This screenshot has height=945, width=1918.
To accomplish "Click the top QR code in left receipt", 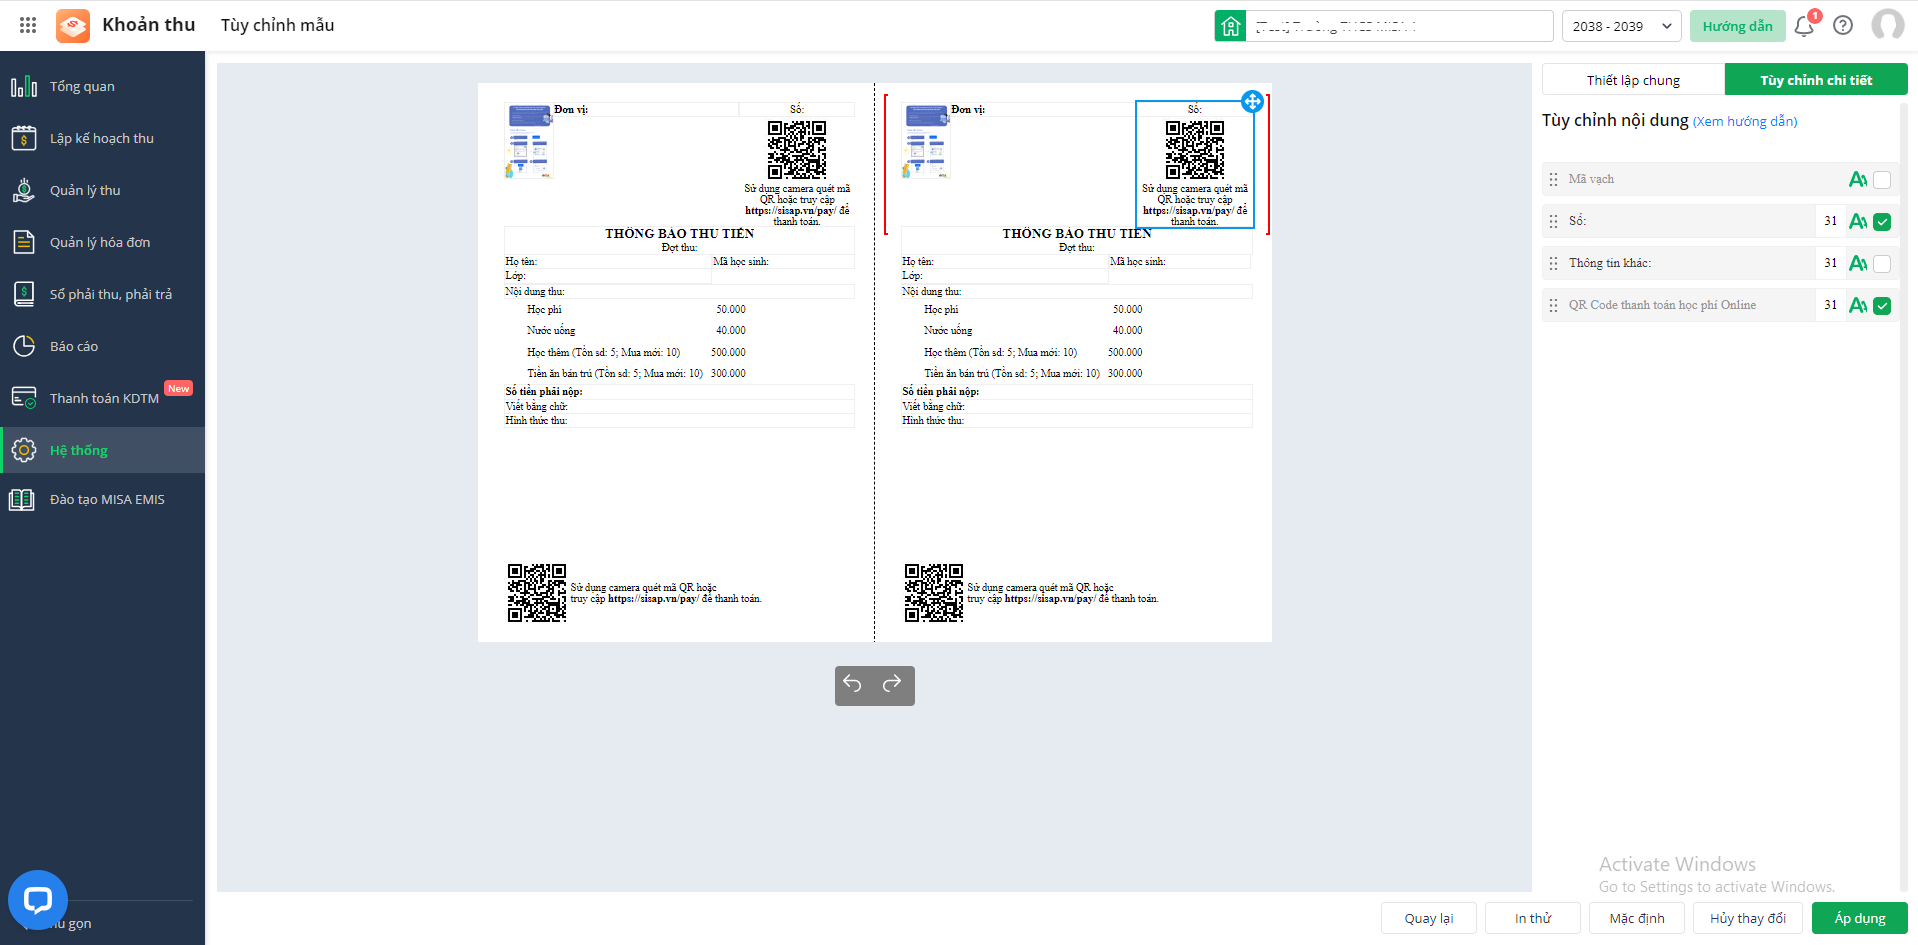I will click(797, 150).
